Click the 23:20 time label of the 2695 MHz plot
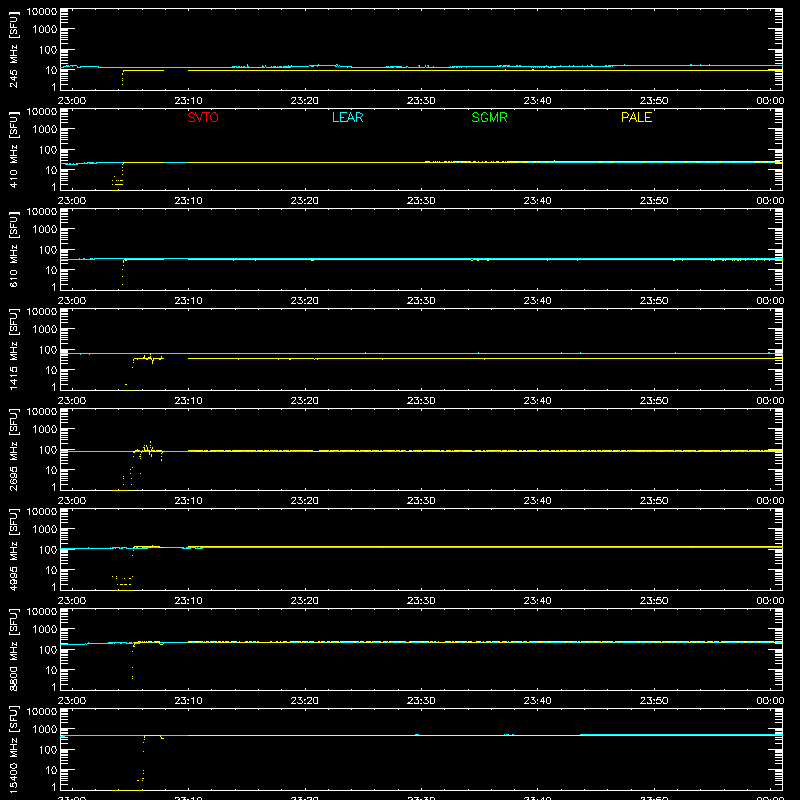 coord(305,501)
